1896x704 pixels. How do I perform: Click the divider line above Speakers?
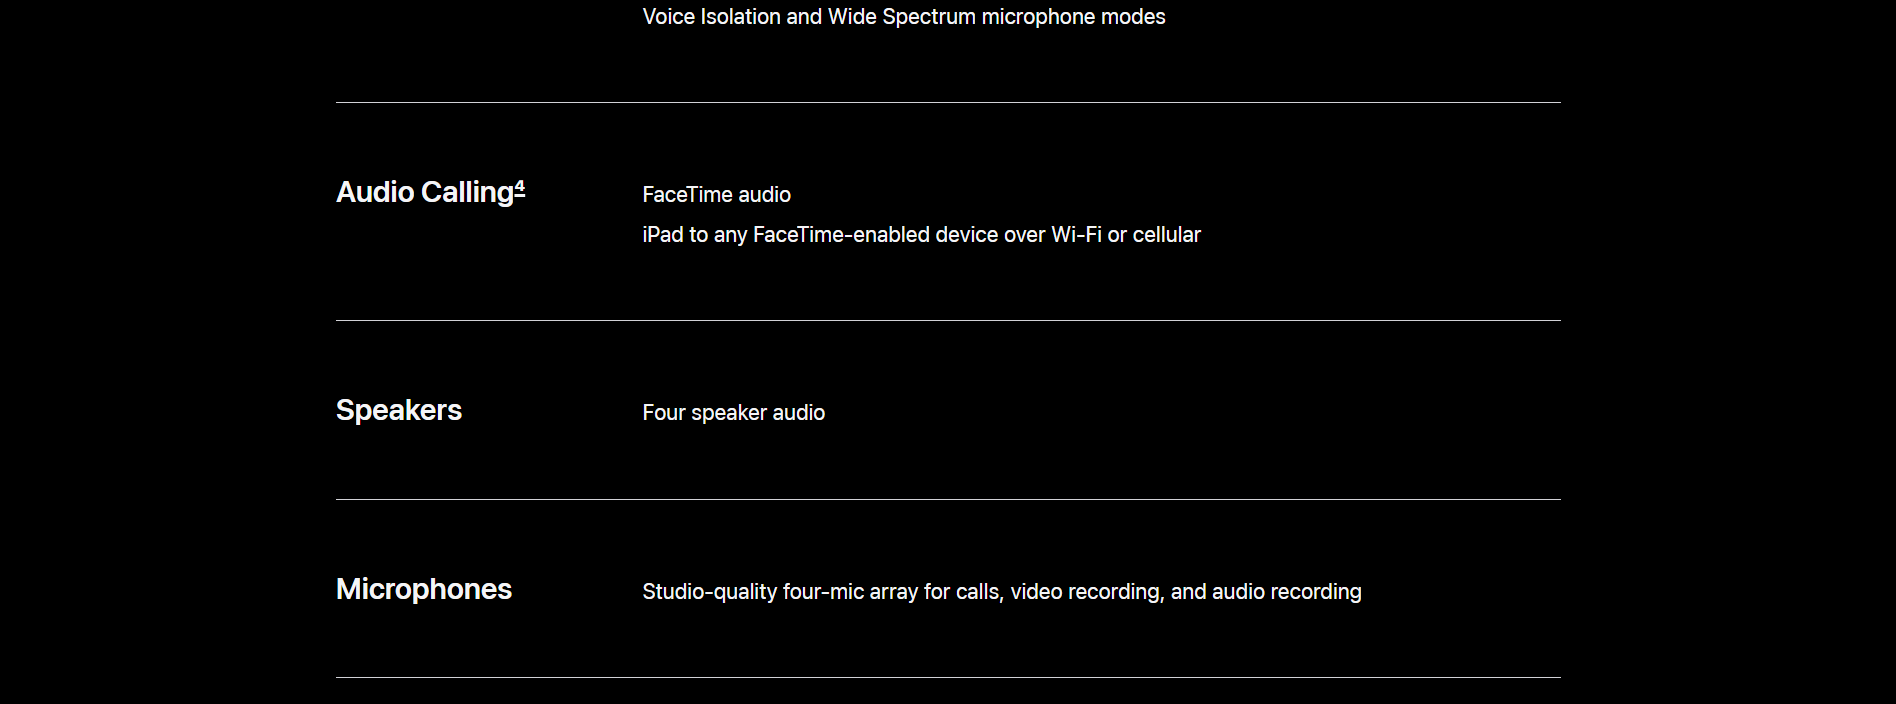[x=948, y=320]
